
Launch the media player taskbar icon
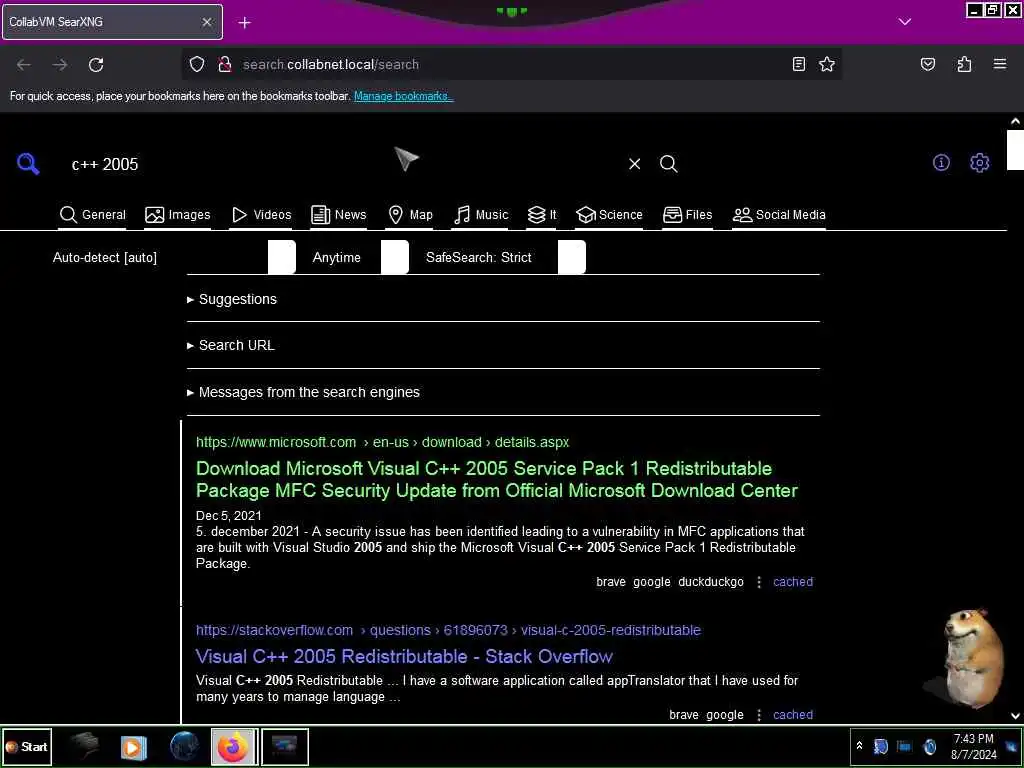pos(134,746)
